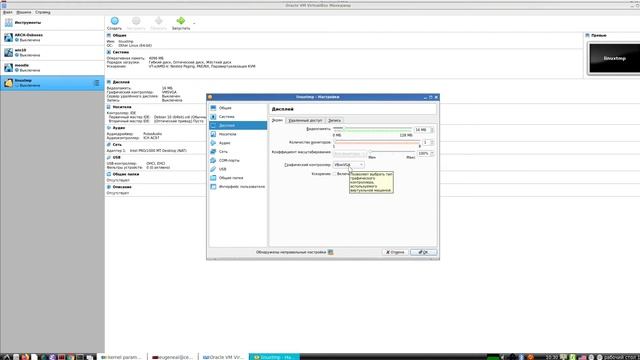Select Носители category in settings dialog

(x=238, y=134)
